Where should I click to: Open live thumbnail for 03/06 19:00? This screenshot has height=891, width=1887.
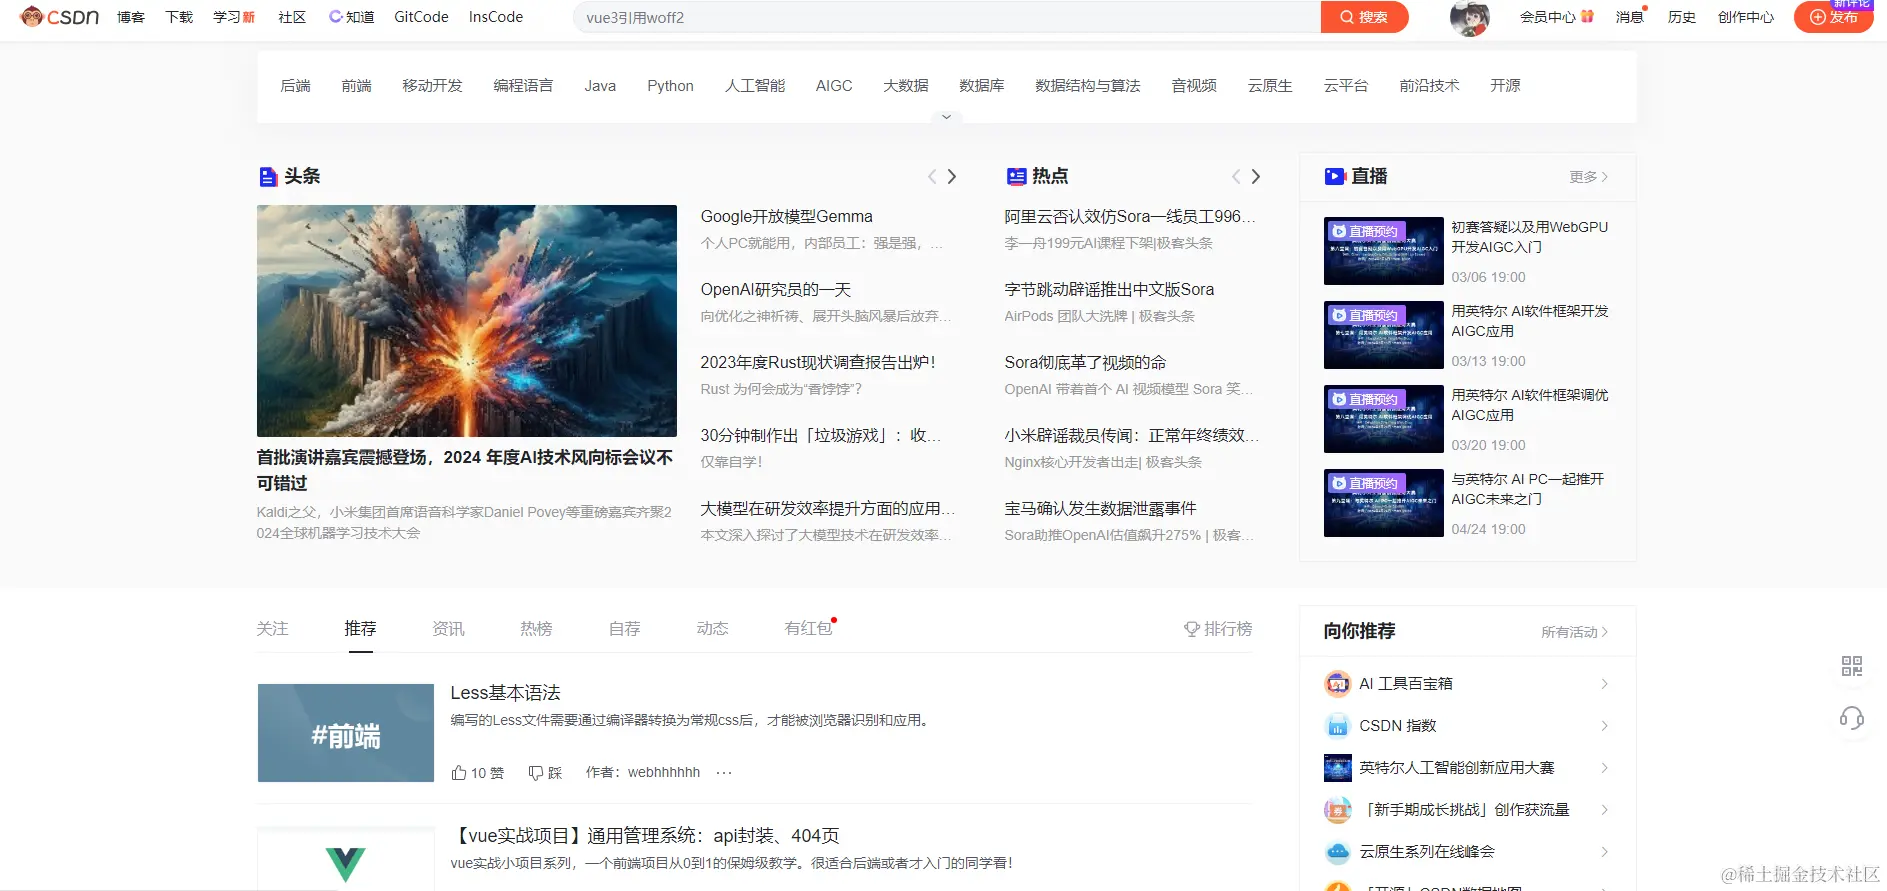(1384, 251)
